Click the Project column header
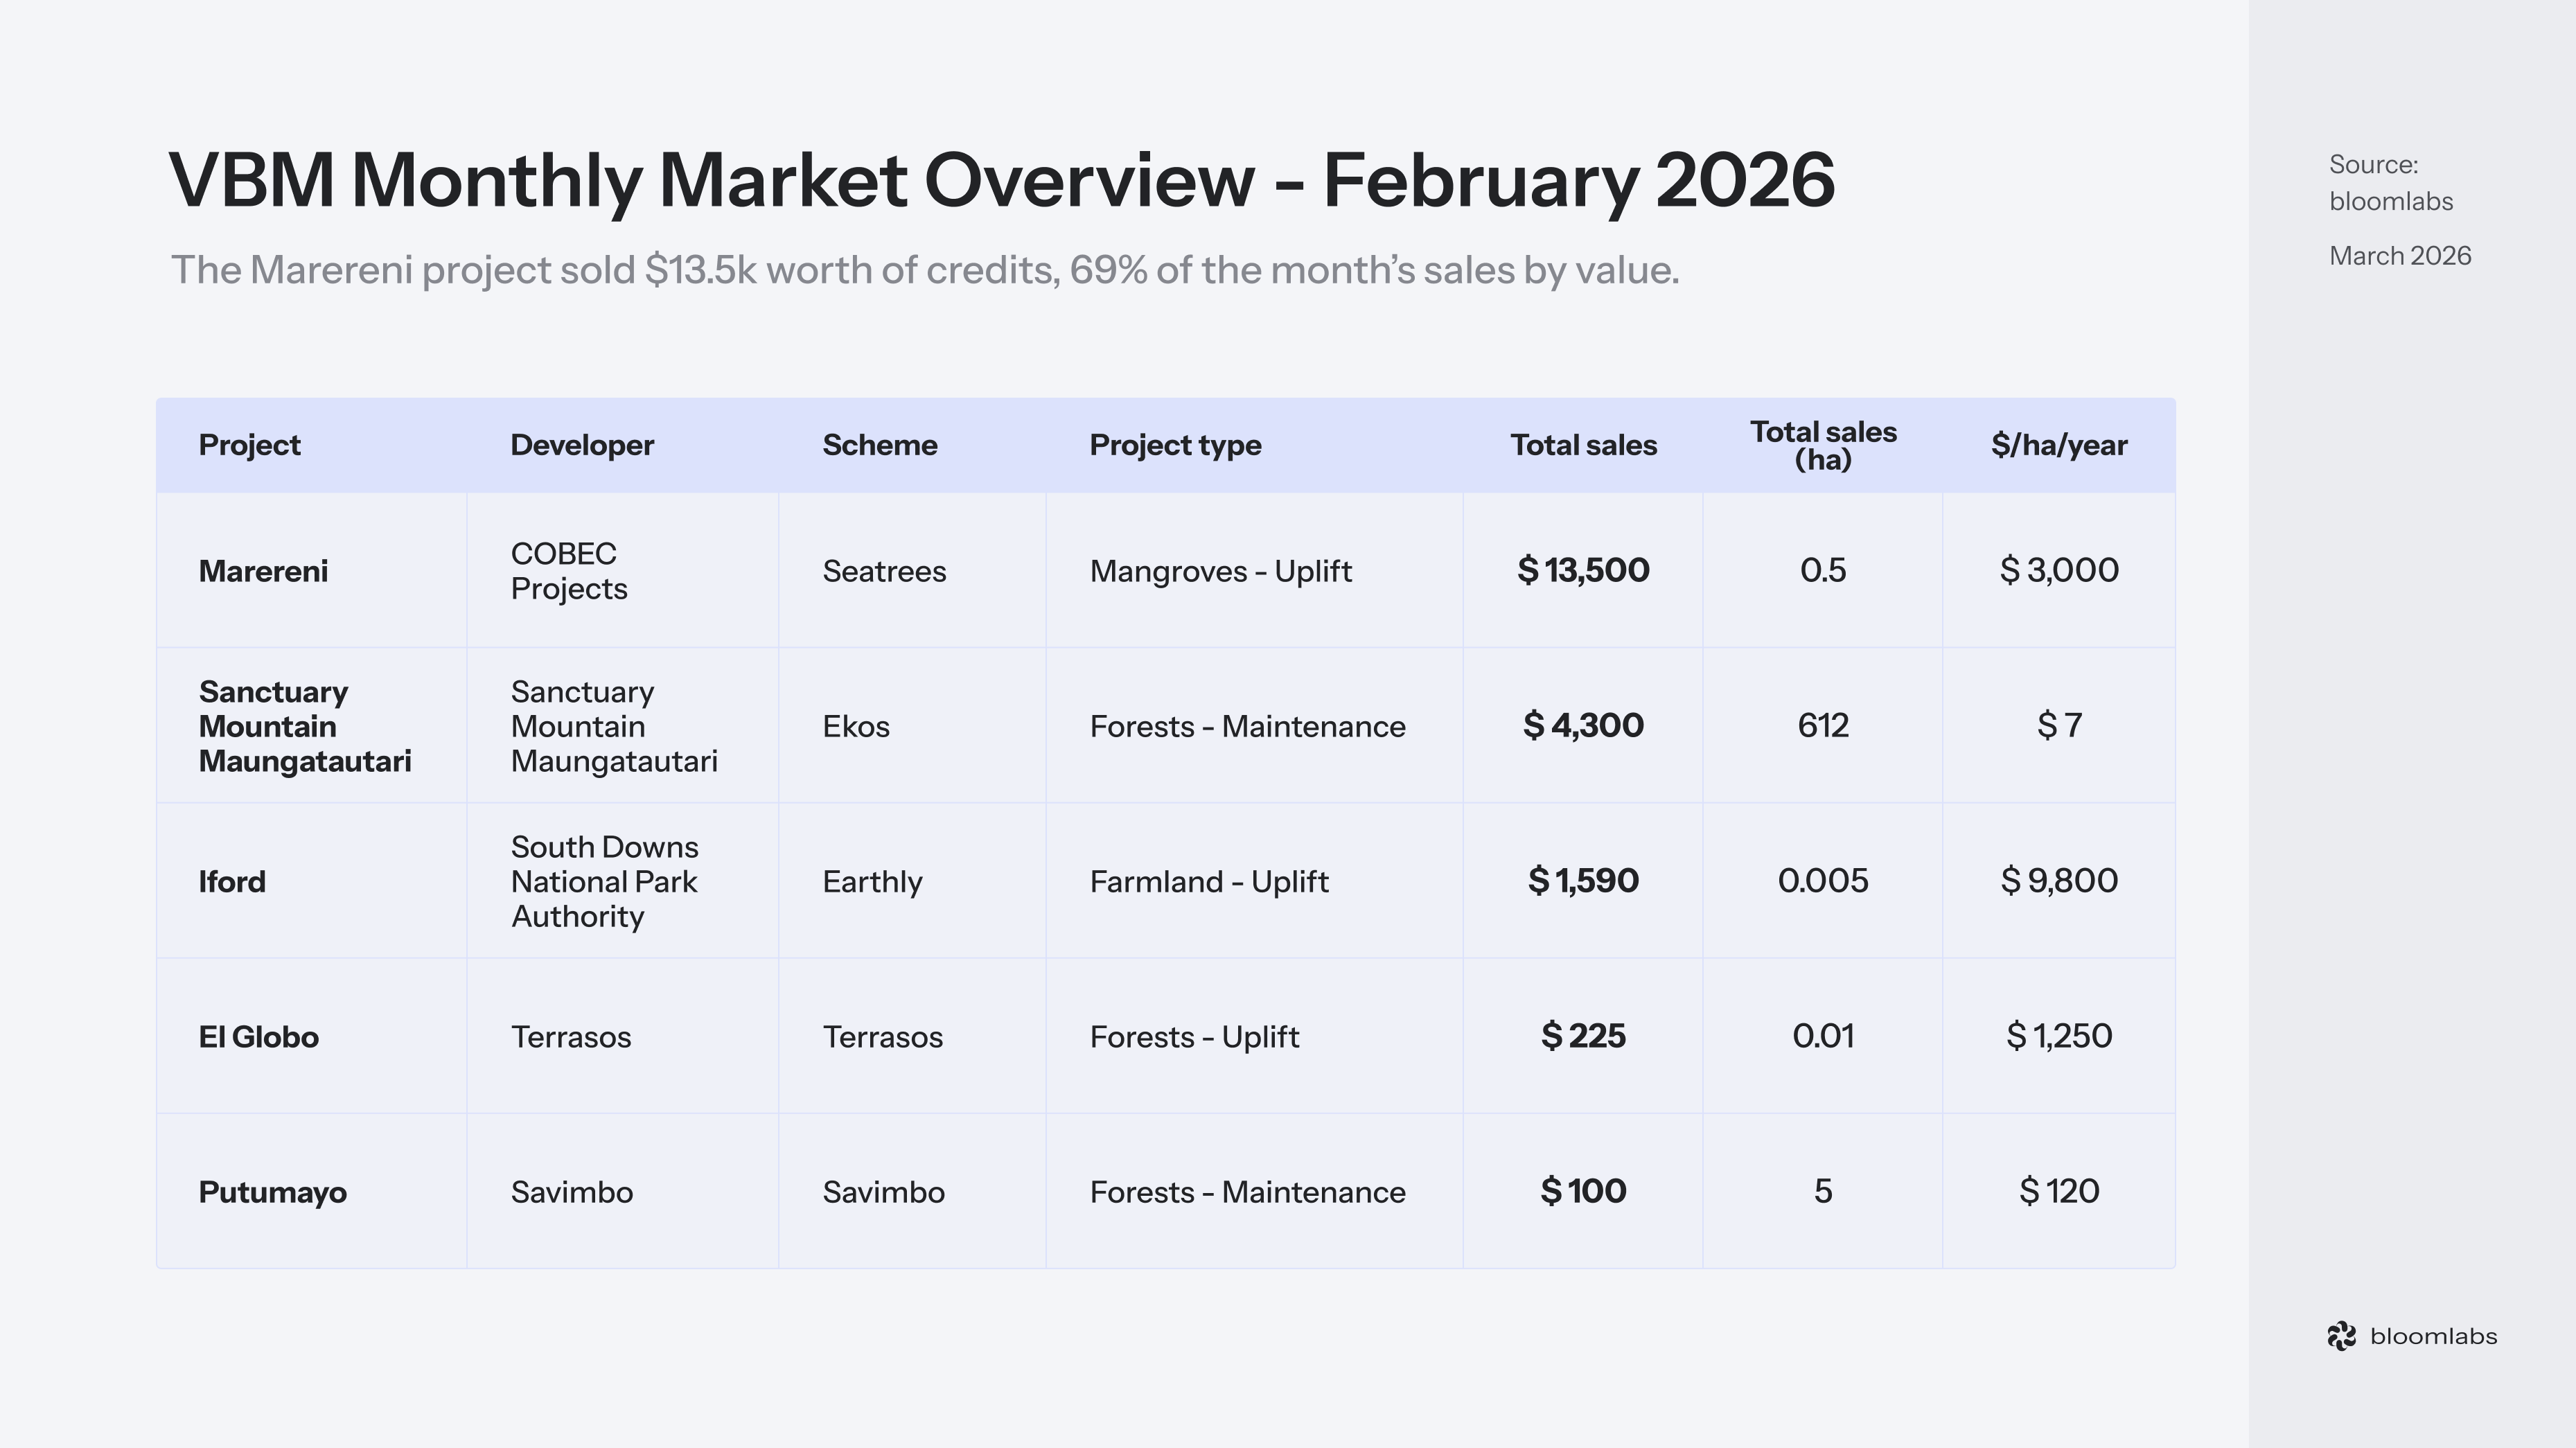This screenshot has height=1448, width=2576. click(x=249, y=445)
